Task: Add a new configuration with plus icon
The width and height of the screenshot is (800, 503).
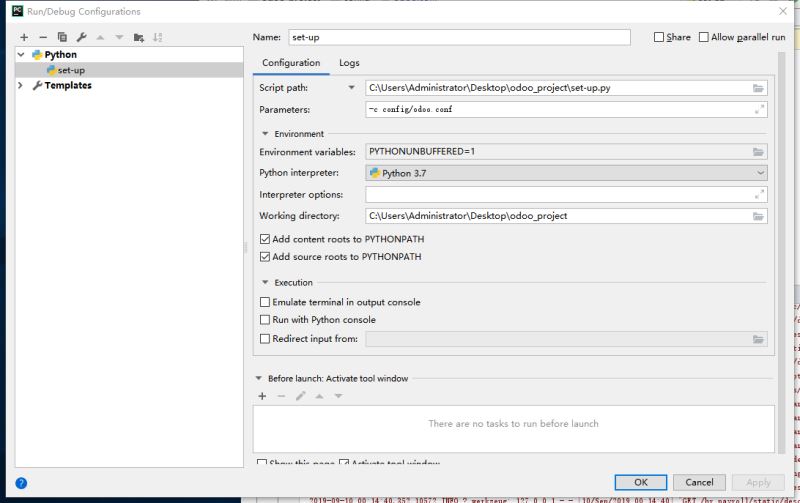Action: [24, 37]
